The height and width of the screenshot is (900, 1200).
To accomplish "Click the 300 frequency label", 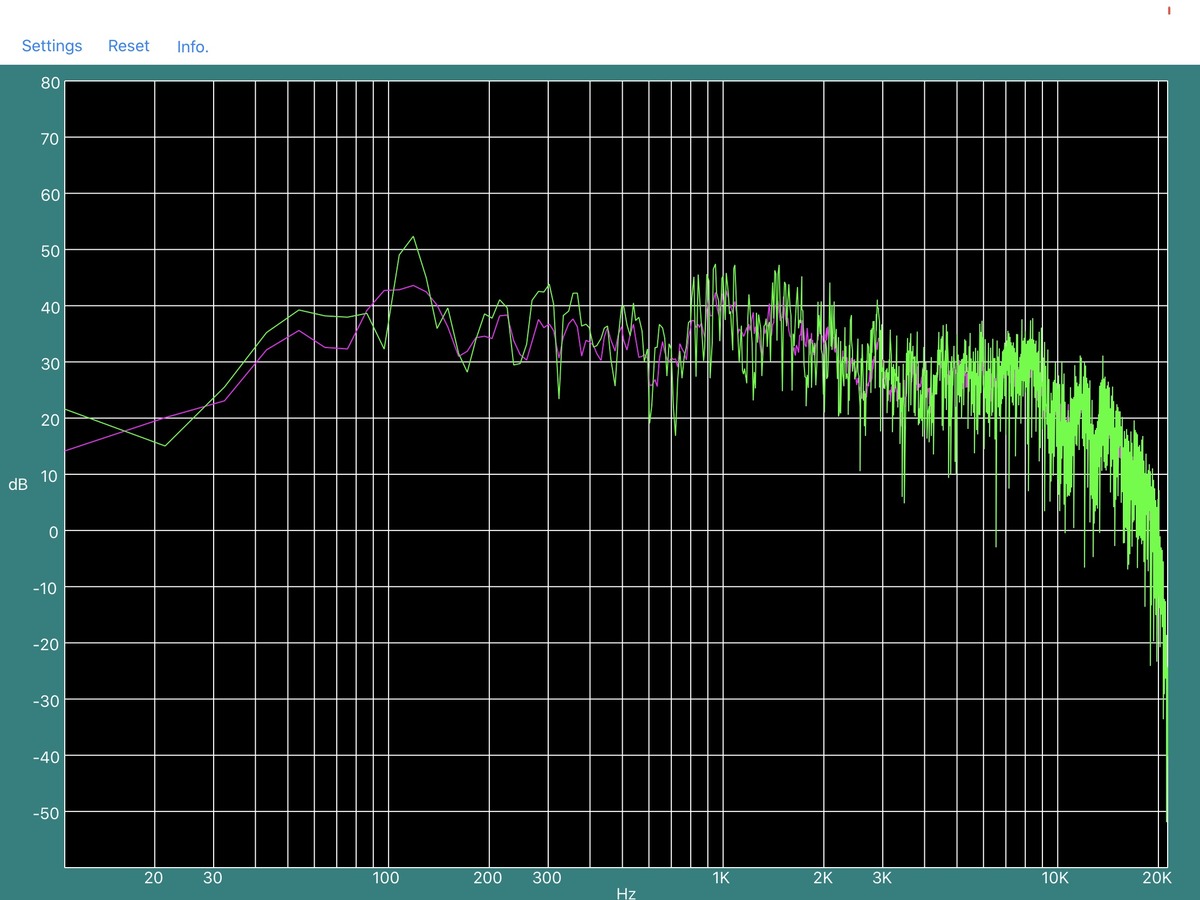I will 546,878.
